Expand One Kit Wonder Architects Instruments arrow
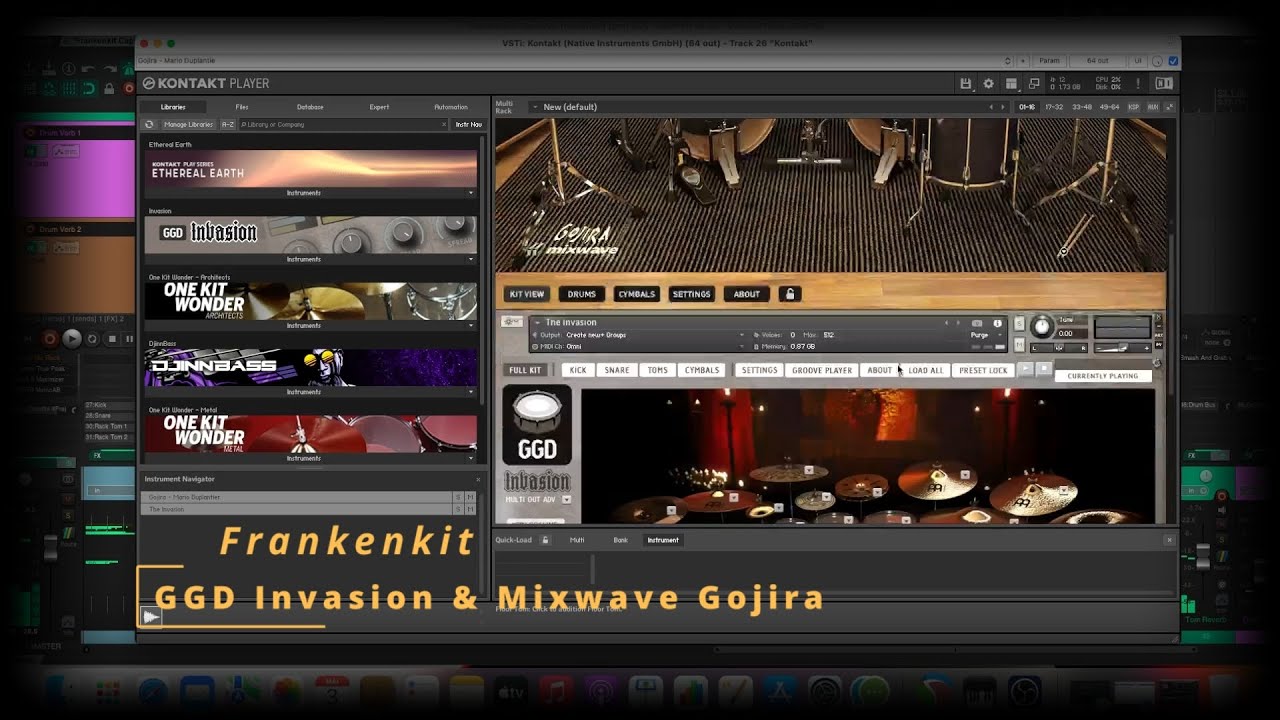This screenshot has height=720, width=1280. tap(471, 326)
